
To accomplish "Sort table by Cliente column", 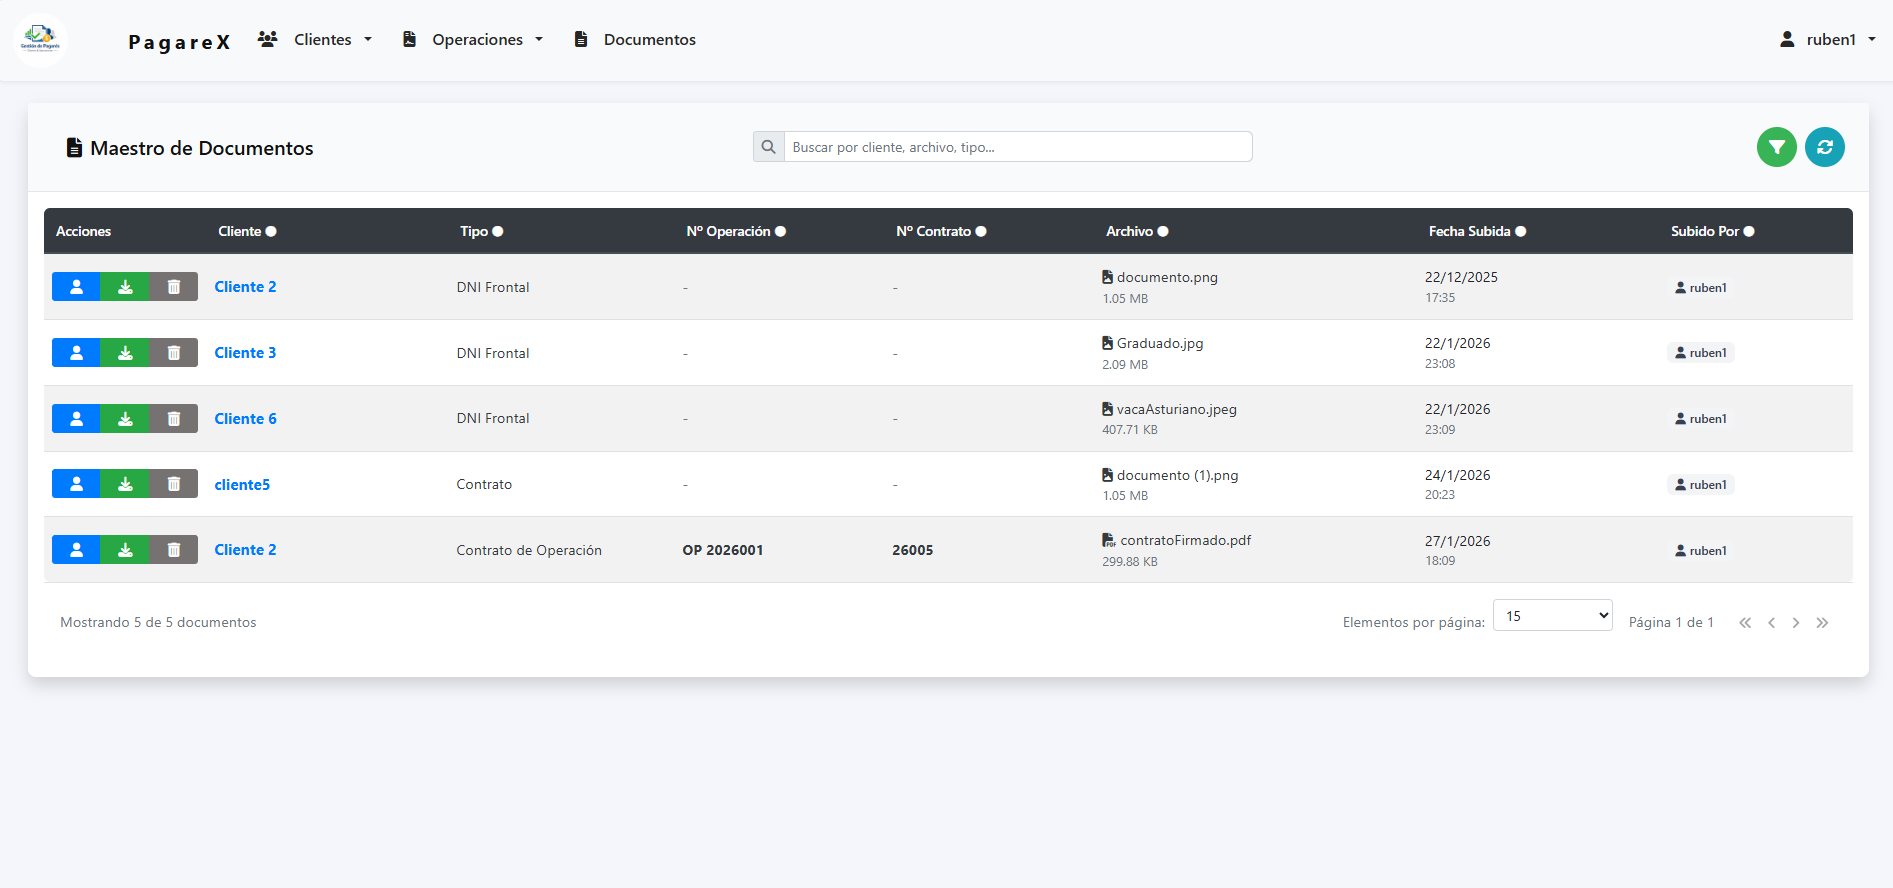I will point(247,231).
